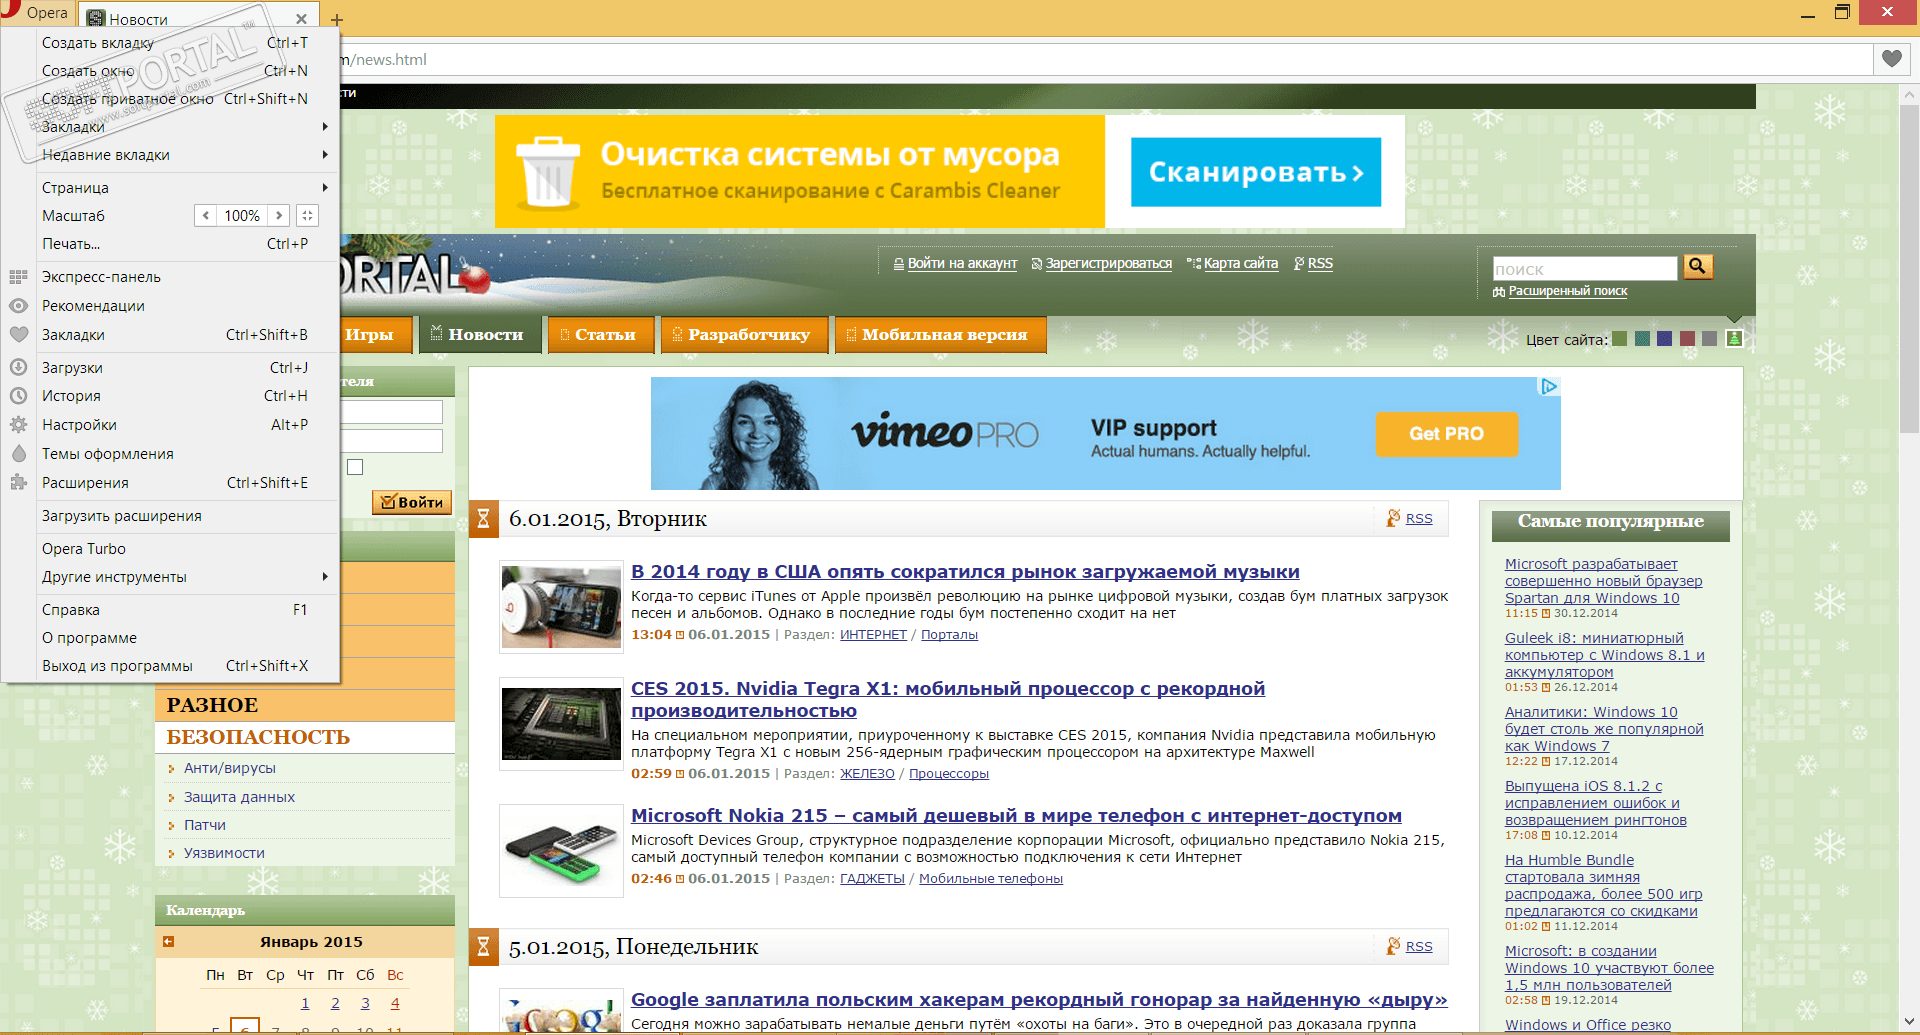Screen dimensions: 1920x1035
Task: Click the Nvidia Tegra X1 article thumbnail
Action: pyautogui.click(x=561, y=724)
